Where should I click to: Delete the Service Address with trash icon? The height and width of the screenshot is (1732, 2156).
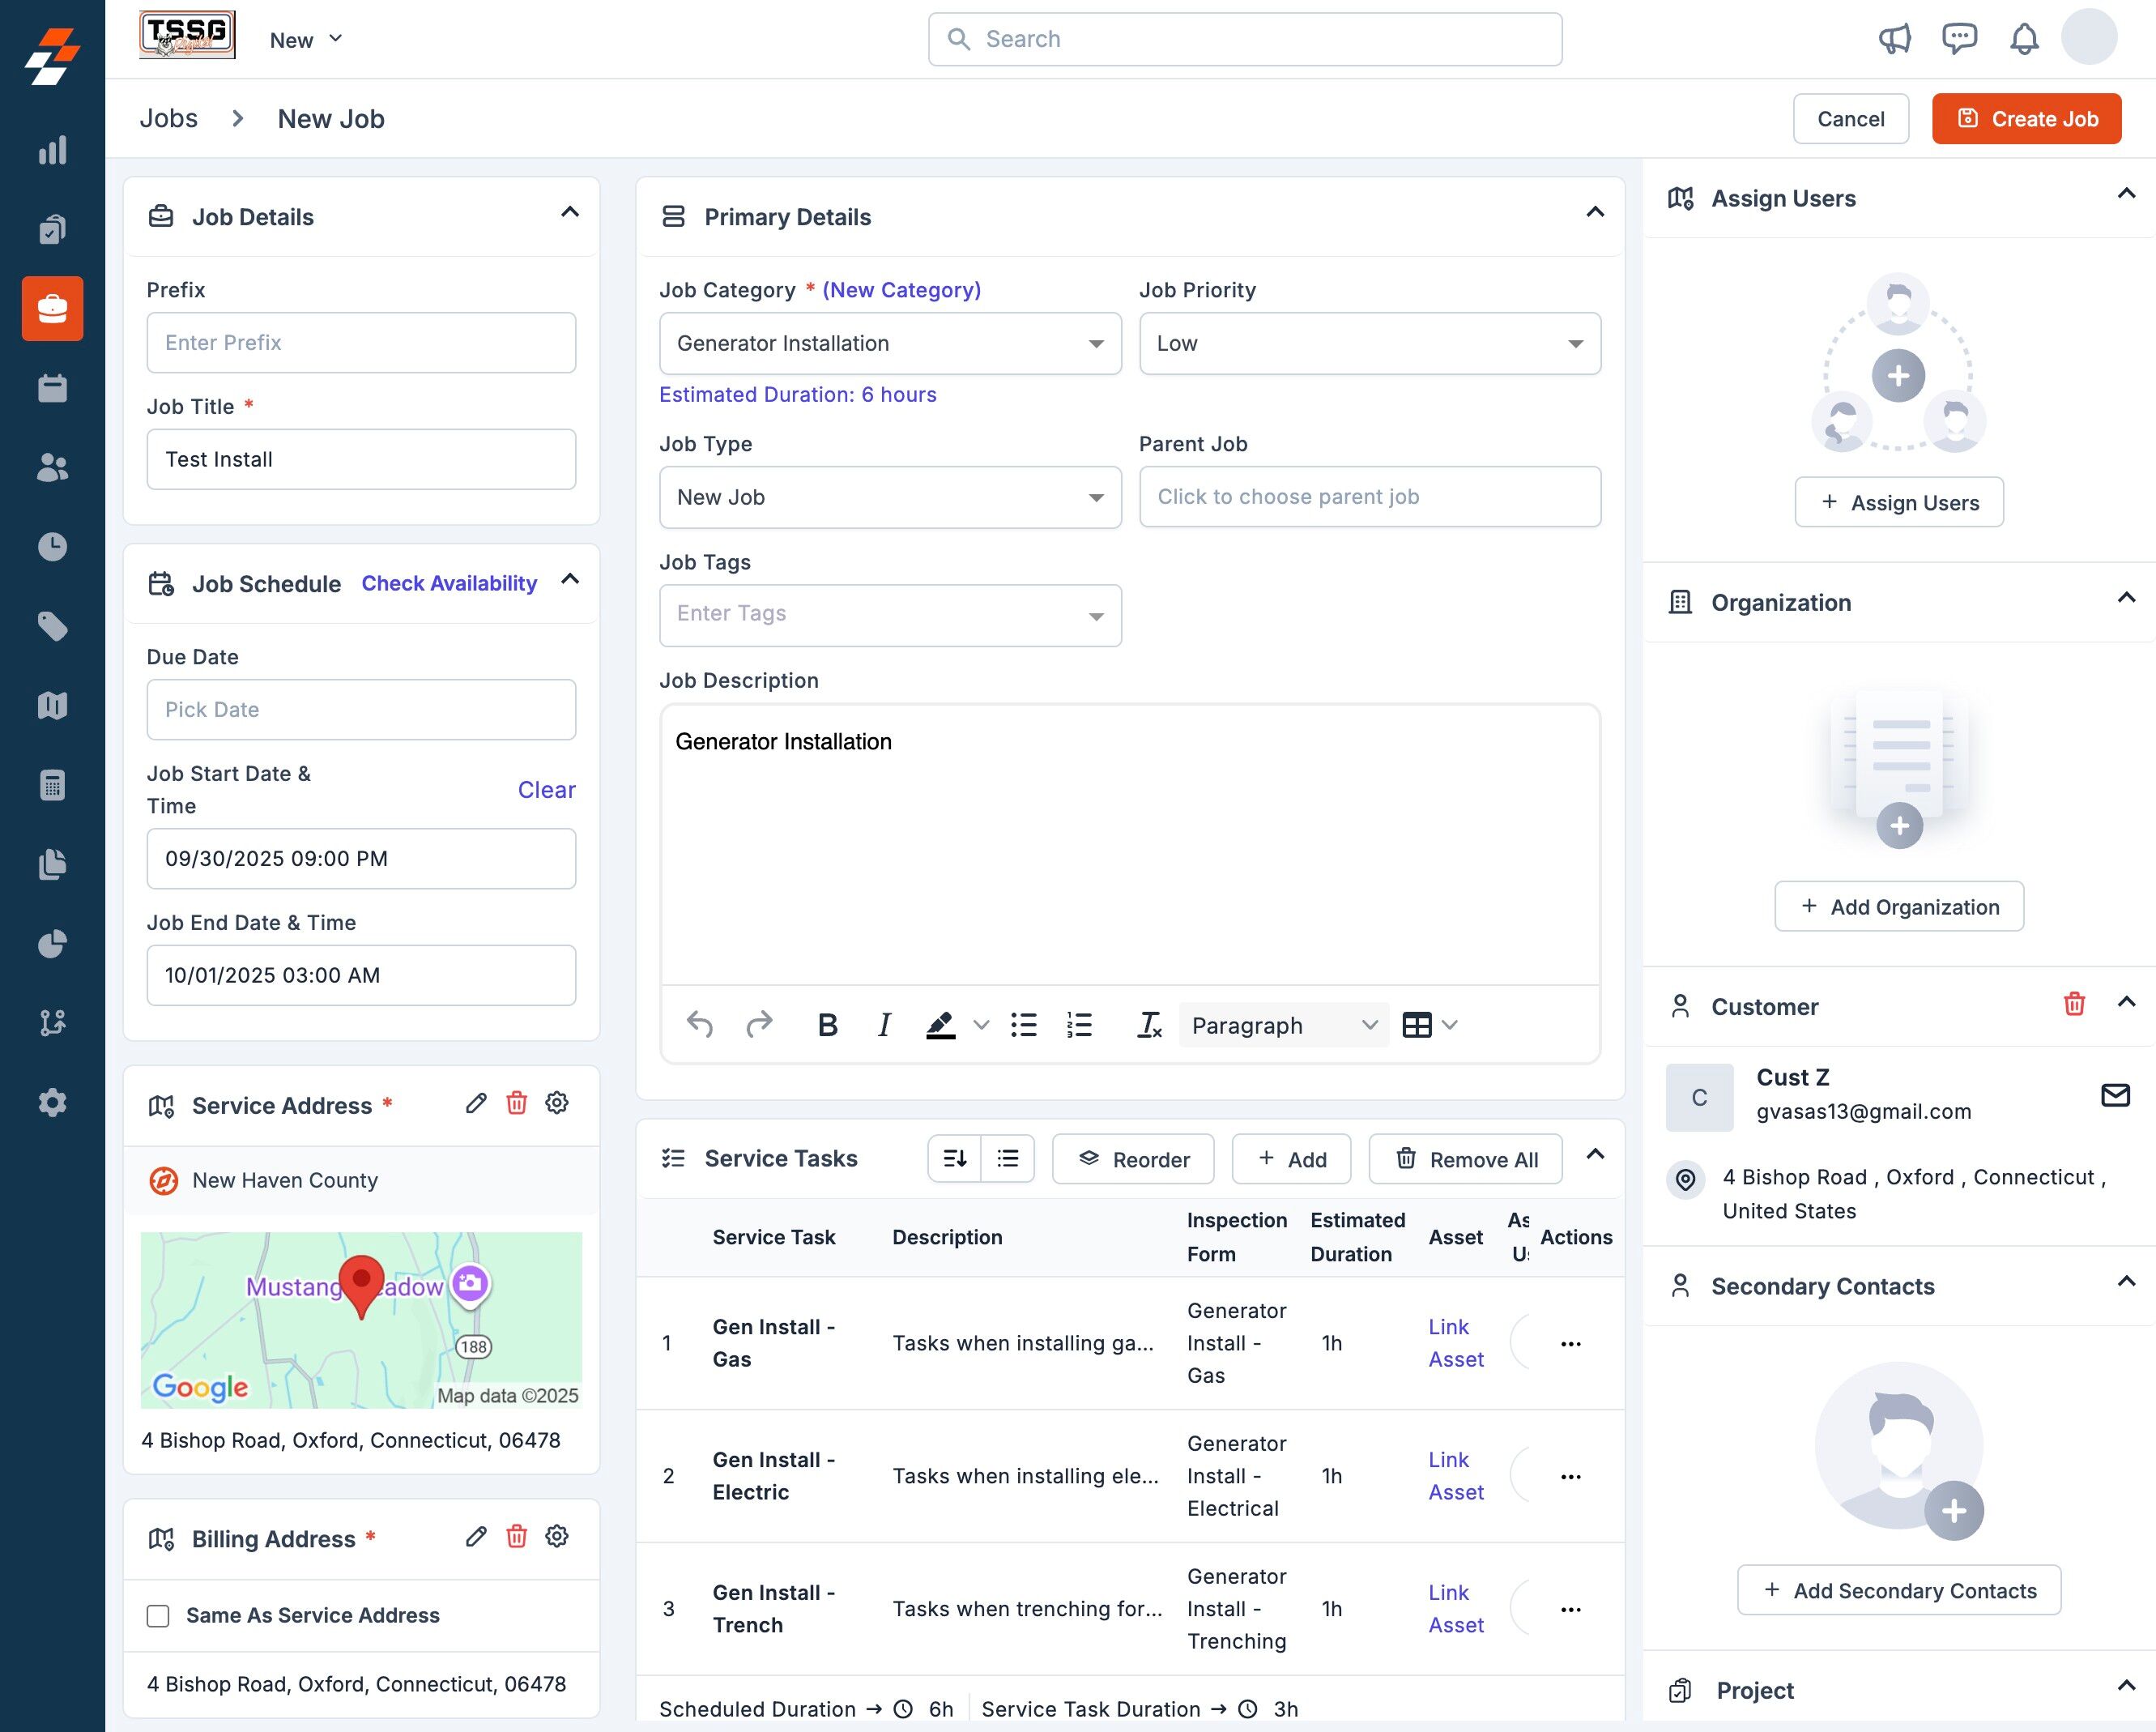pos(516,1103)
